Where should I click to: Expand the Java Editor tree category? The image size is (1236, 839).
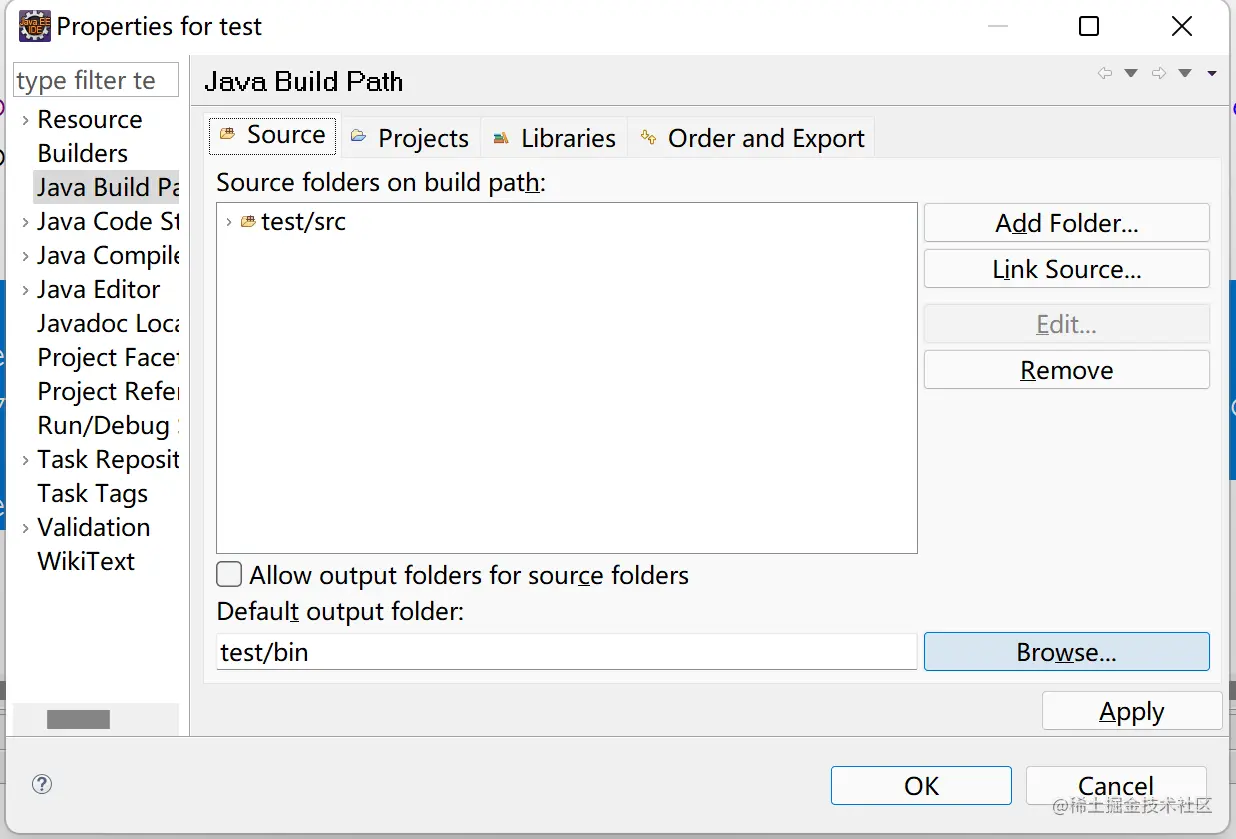pyautogui.click(x=25, y=290)
